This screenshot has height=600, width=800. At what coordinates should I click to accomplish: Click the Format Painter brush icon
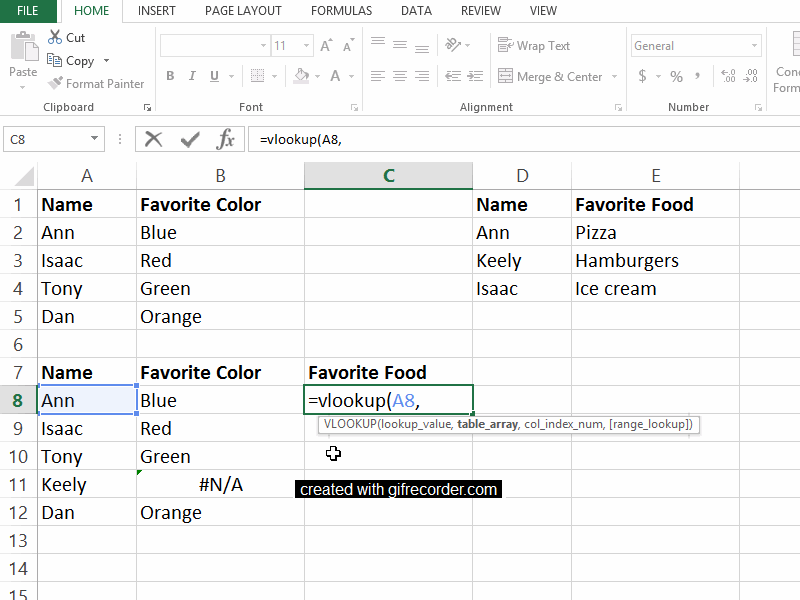[x=55, y=84]
